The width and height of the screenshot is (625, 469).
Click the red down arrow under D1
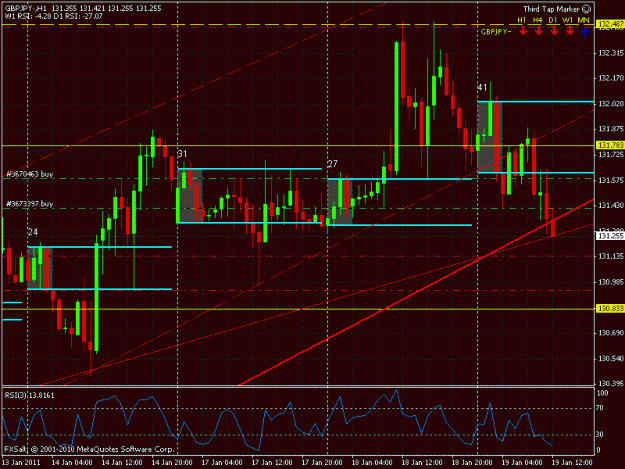[x=554, y=31]
